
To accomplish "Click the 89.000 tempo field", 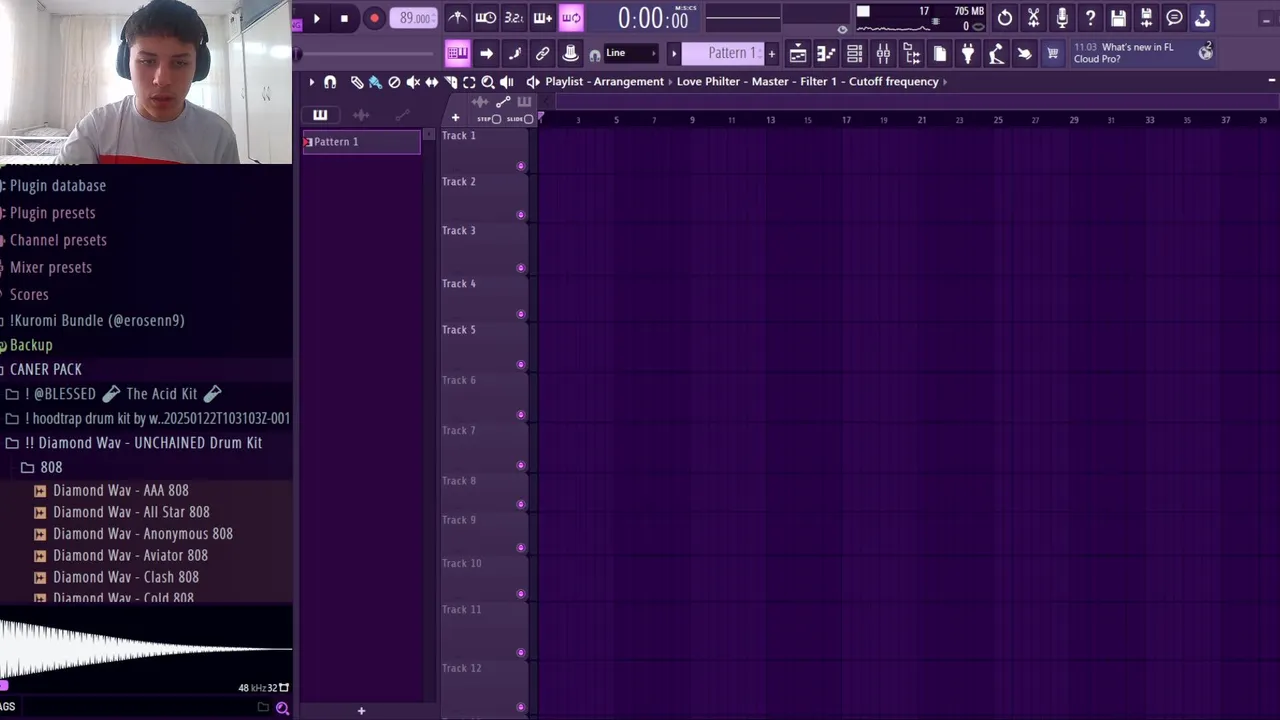I will click(414, 18).
